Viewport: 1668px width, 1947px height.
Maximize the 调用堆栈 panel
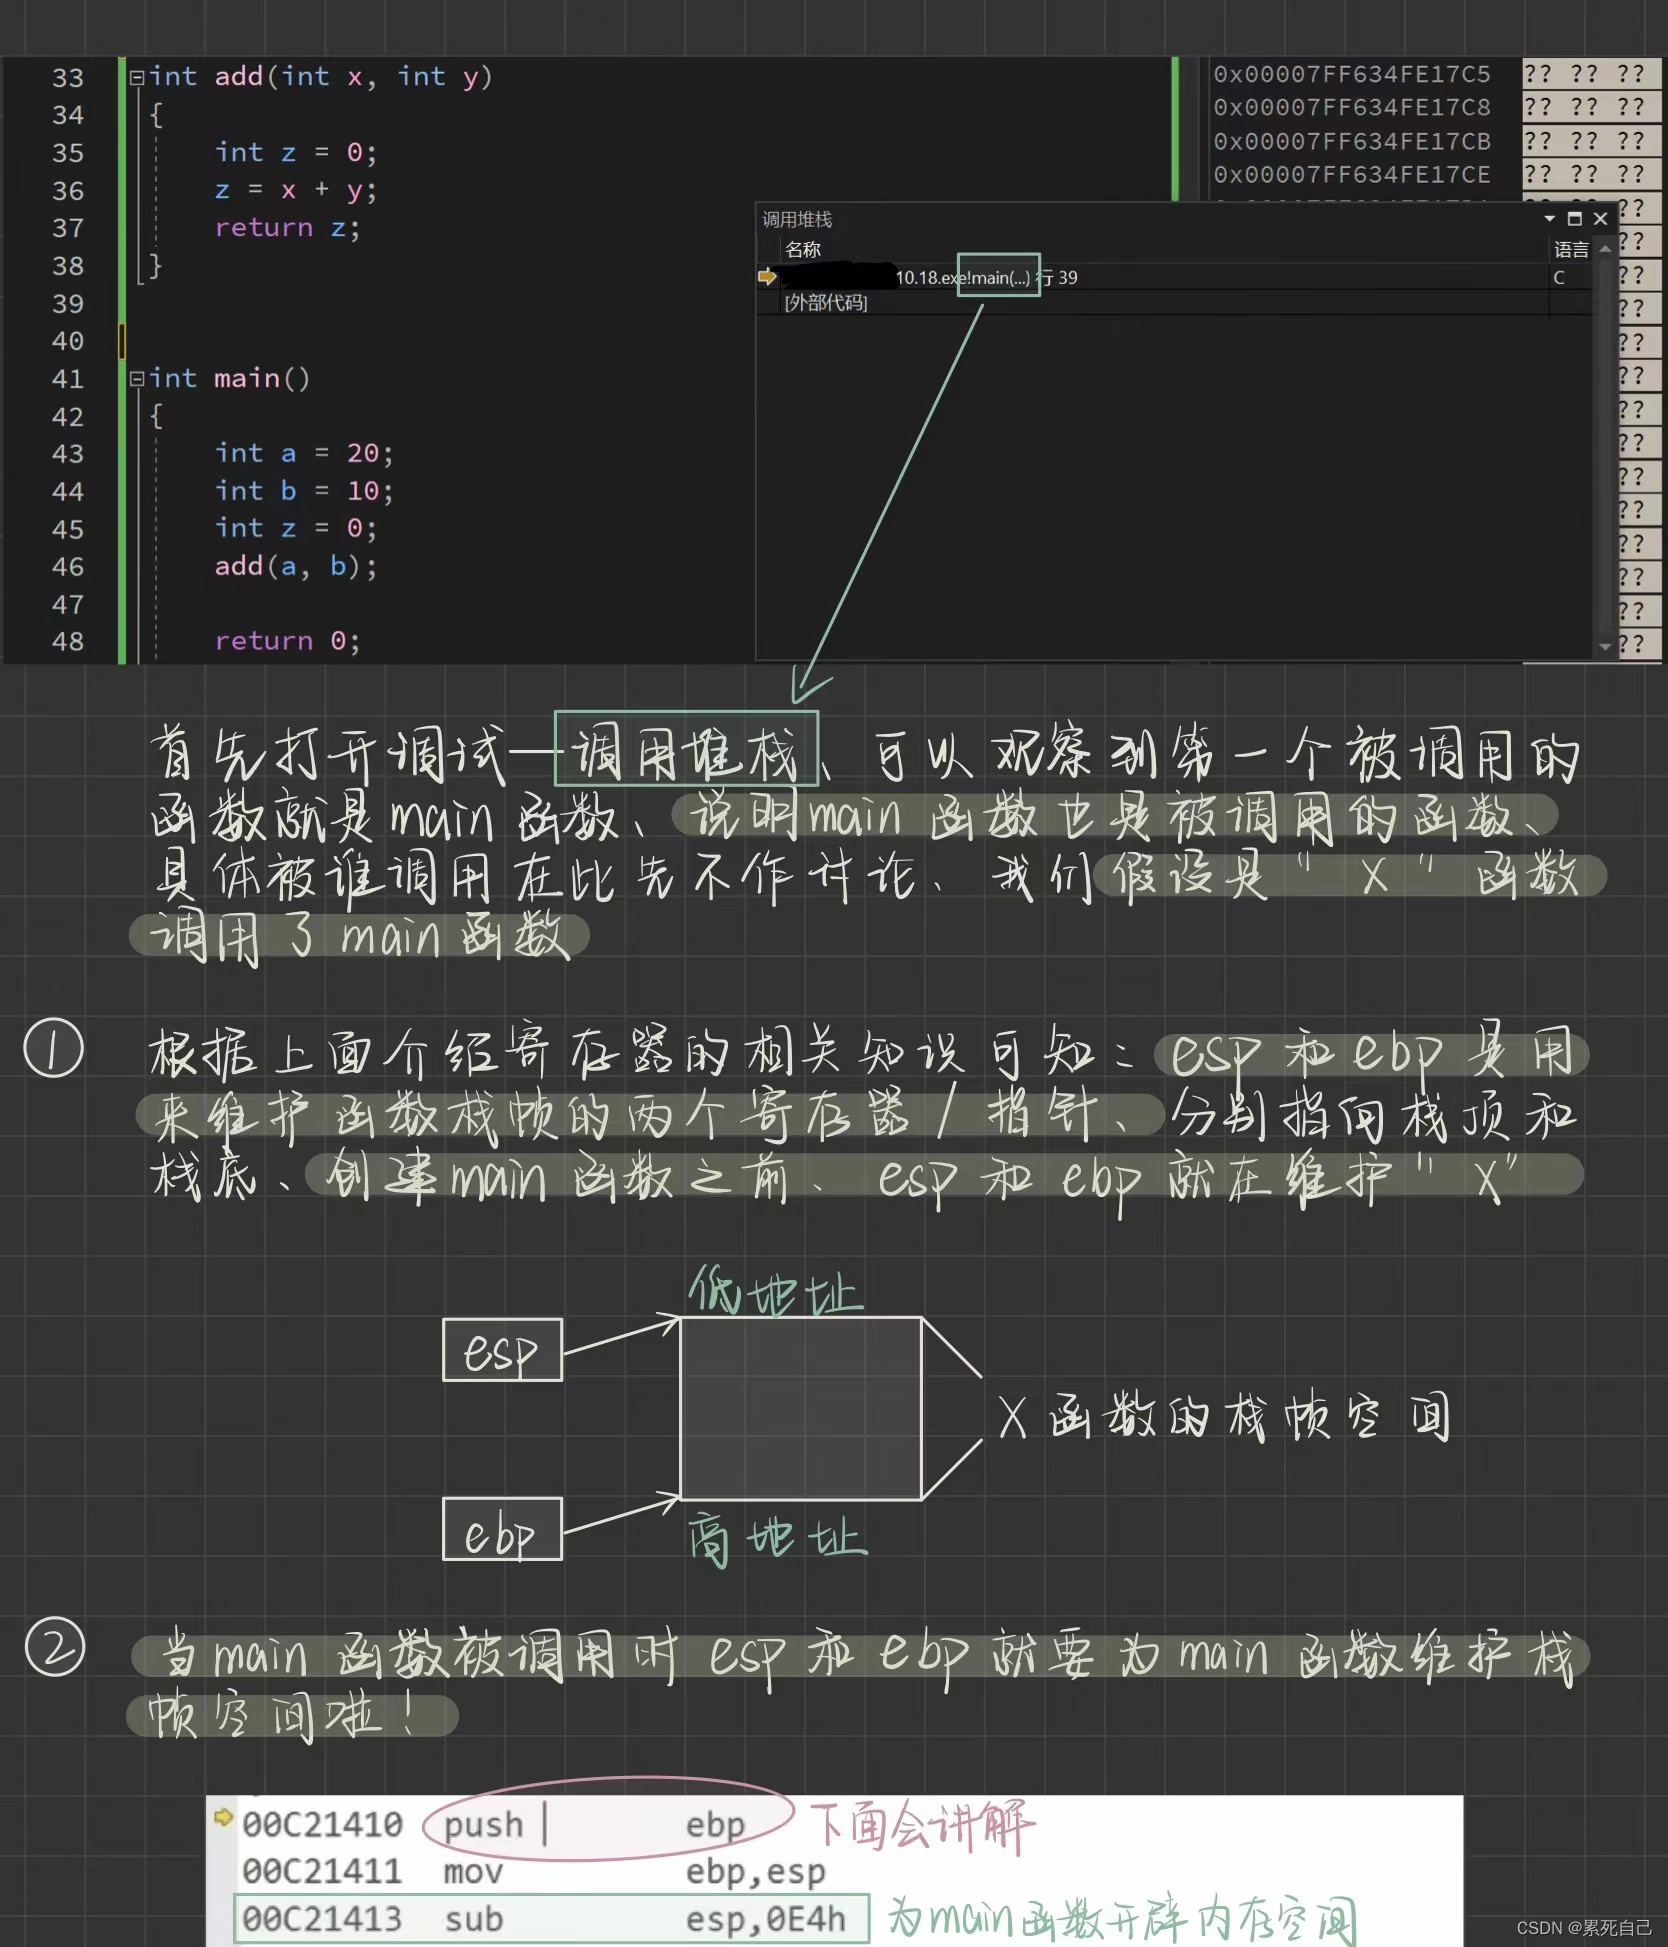[x=1575, y=218]
